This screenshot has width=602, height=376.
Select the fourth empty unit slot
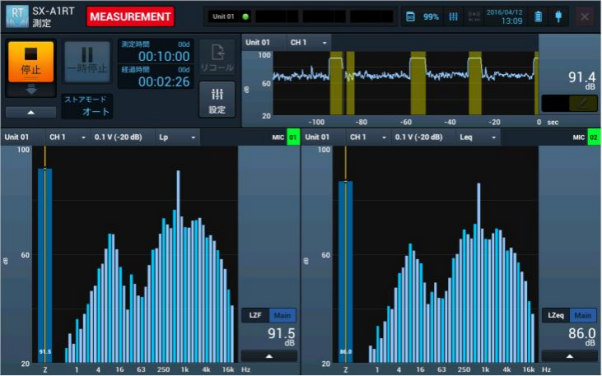coord(371,17)
